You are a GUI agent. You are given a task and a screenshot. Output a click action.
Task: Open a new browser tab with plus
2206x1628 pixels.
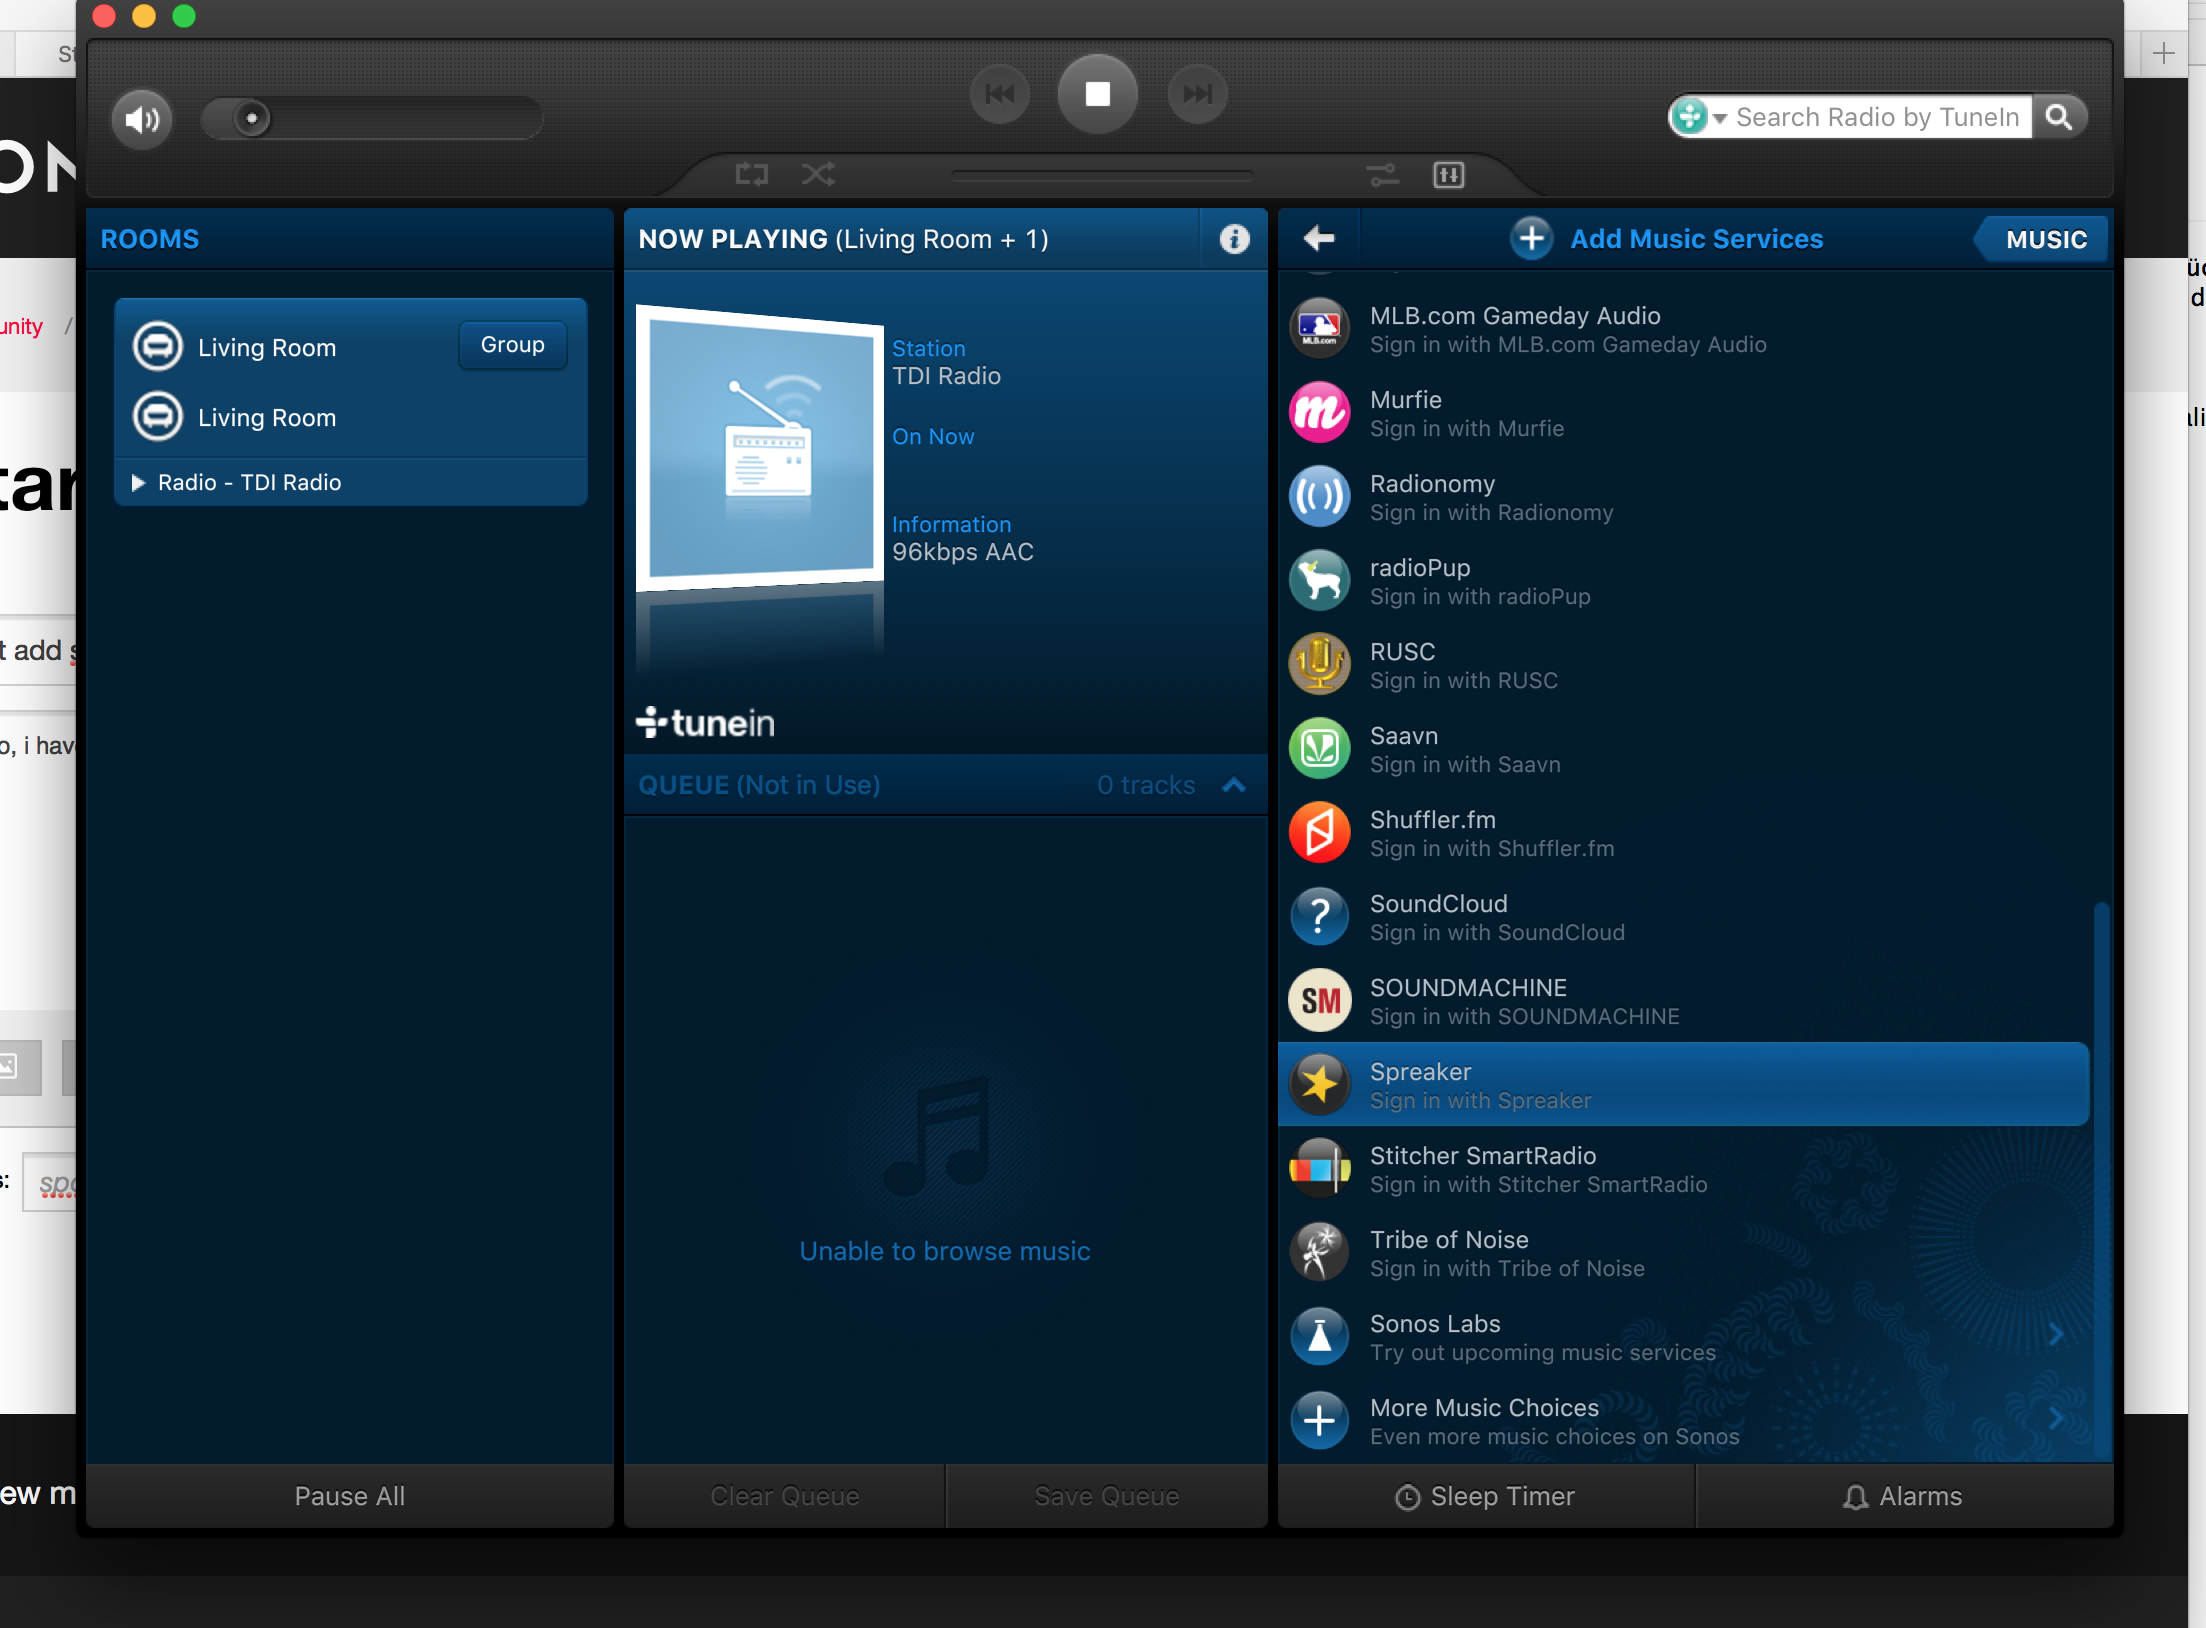click(2163, 53)
